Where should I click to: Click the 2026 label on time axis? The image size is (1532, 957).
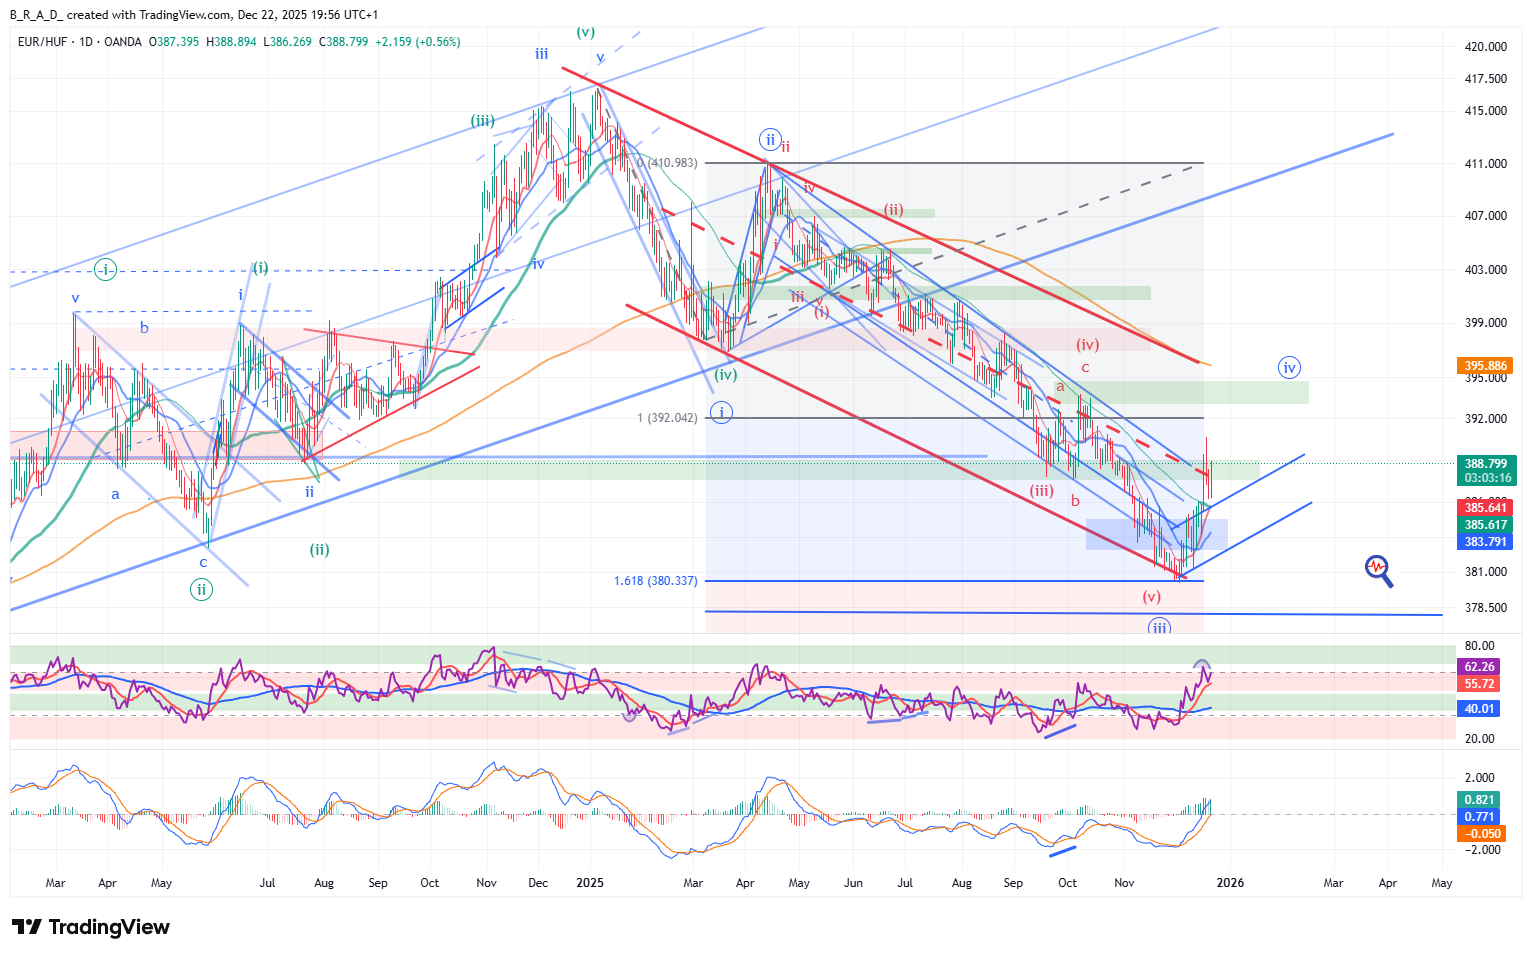tap(1229, 883)
